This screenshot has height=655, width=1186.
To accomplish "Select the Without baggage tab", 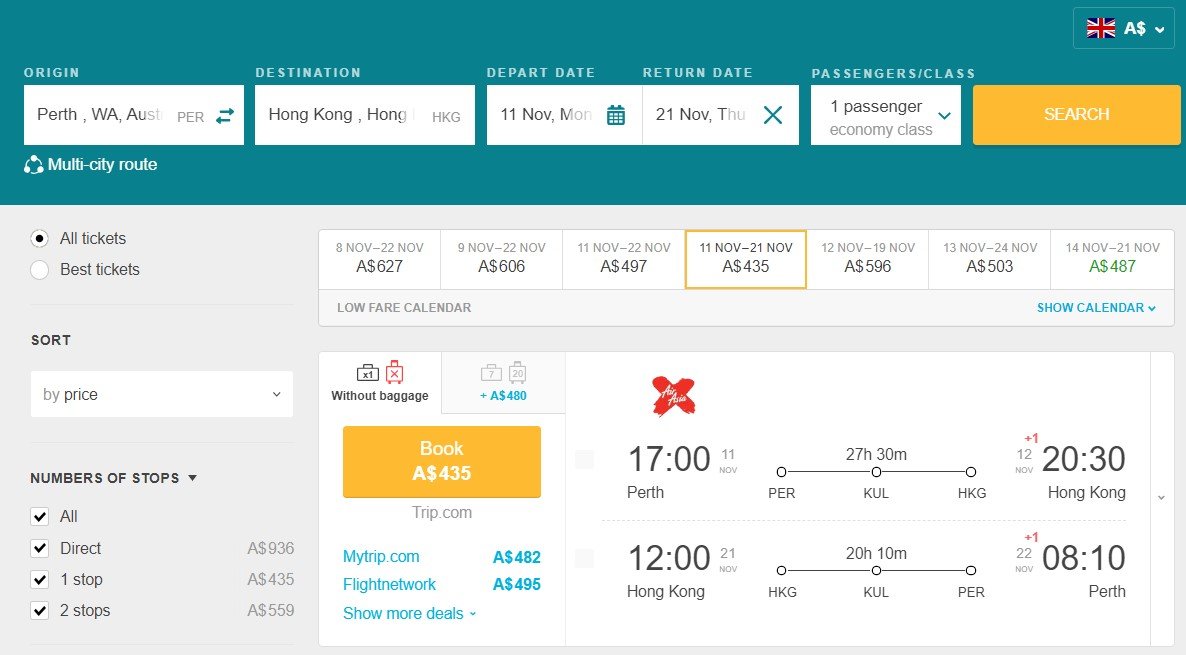I will pyautogui.click(x=380, y=383).
